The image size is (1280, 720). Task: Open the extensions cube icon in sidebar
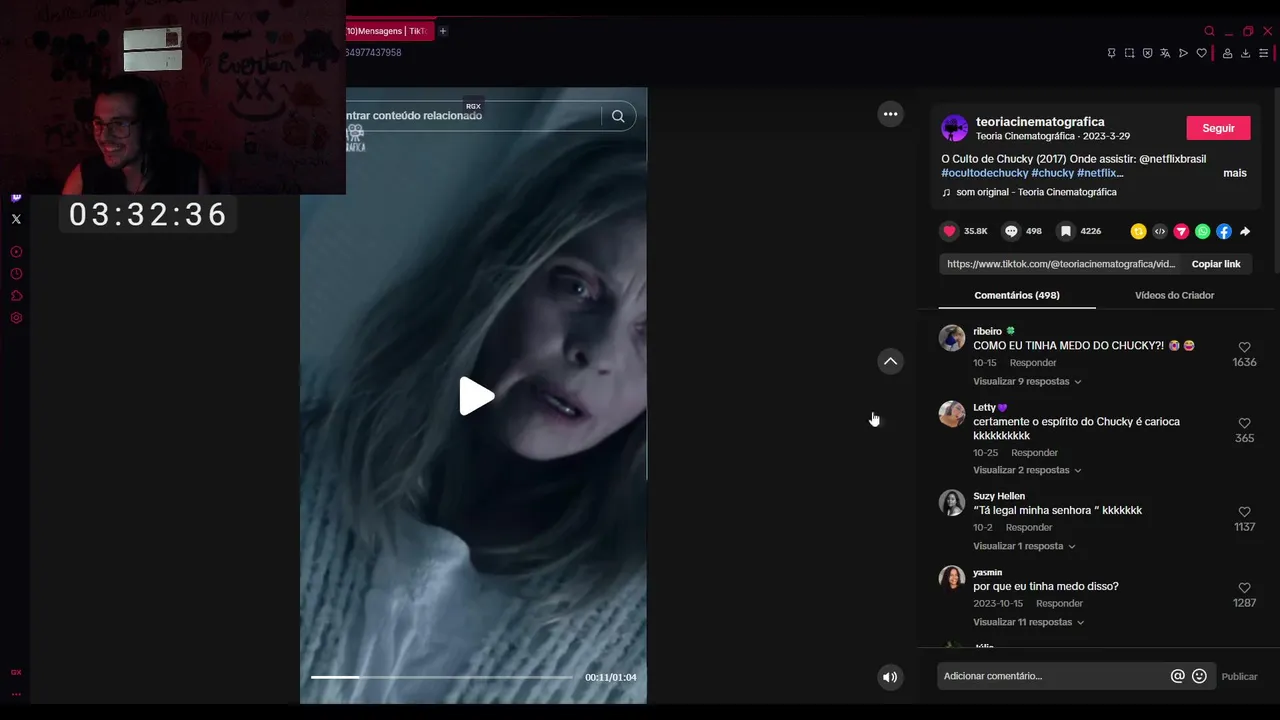coord(16,296)
